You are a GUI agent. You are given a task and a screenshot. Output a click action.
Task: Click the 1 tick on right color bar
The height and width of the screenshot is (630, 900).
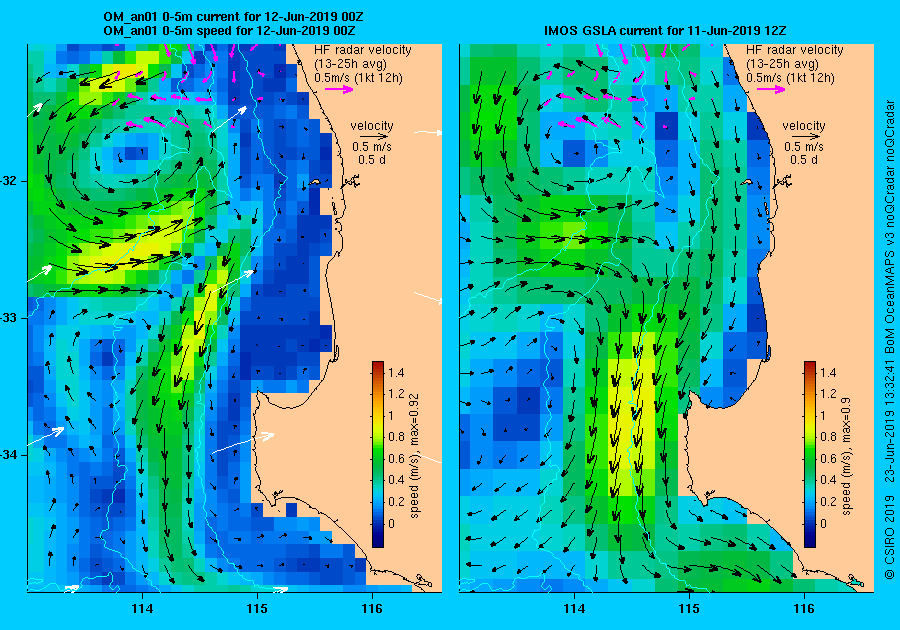[x=823, y=415]
